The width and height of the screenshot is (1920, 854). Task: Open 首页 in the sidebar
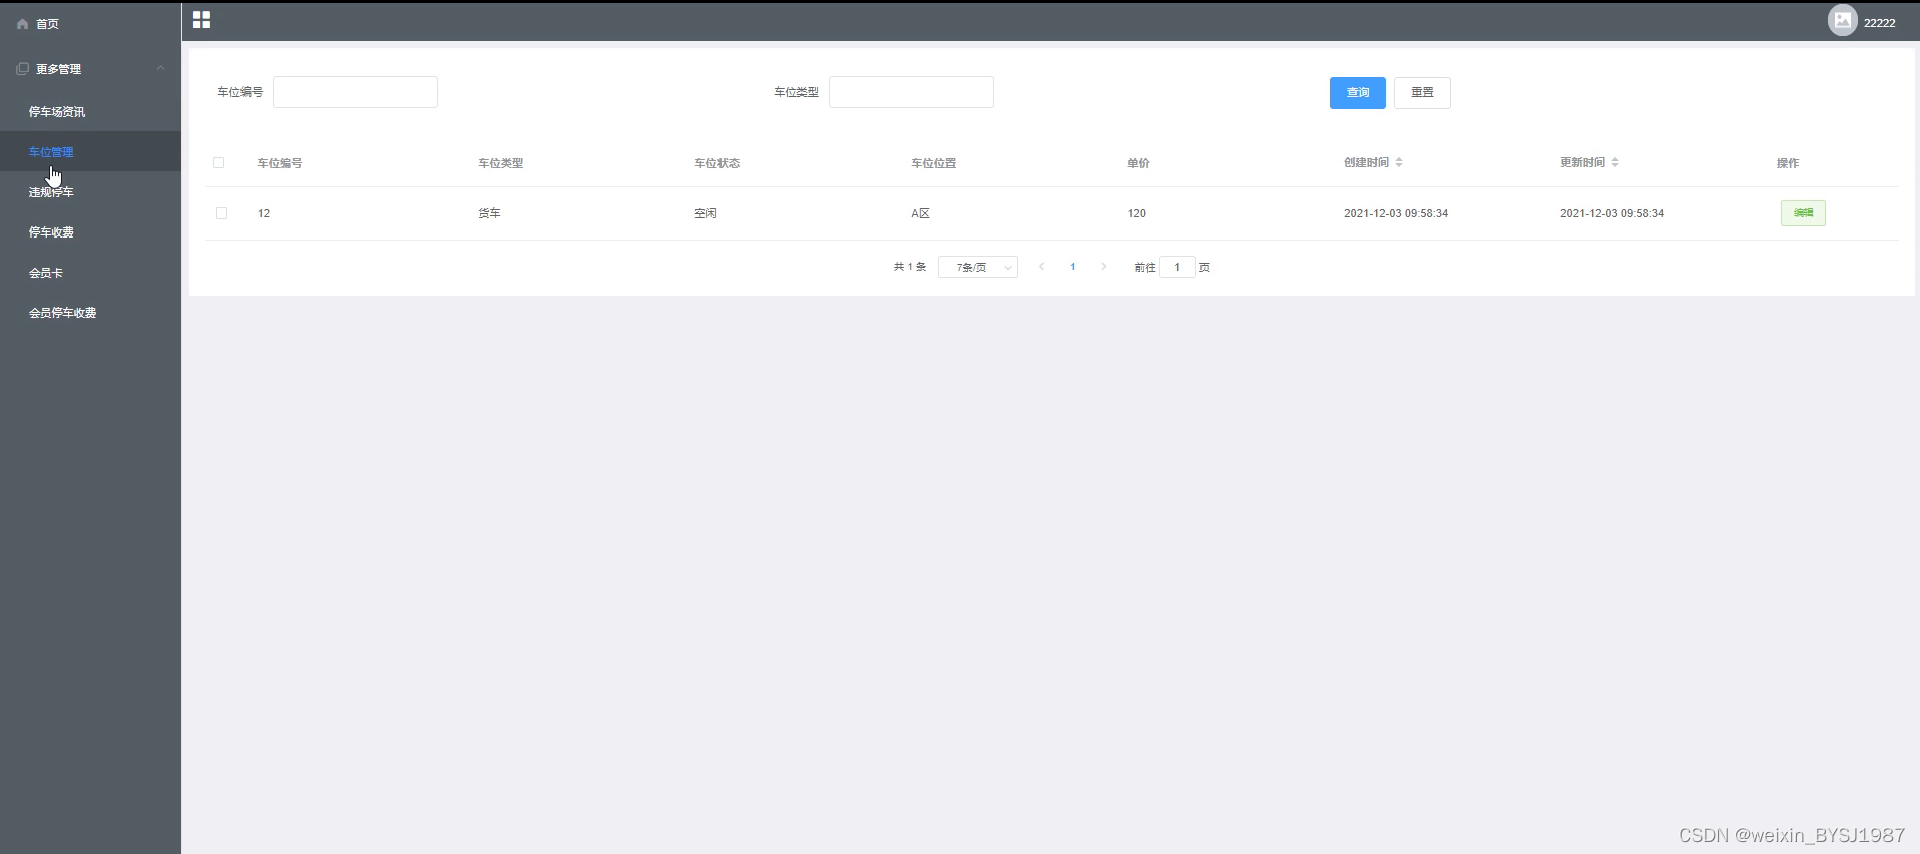click(x=47, y=24)
